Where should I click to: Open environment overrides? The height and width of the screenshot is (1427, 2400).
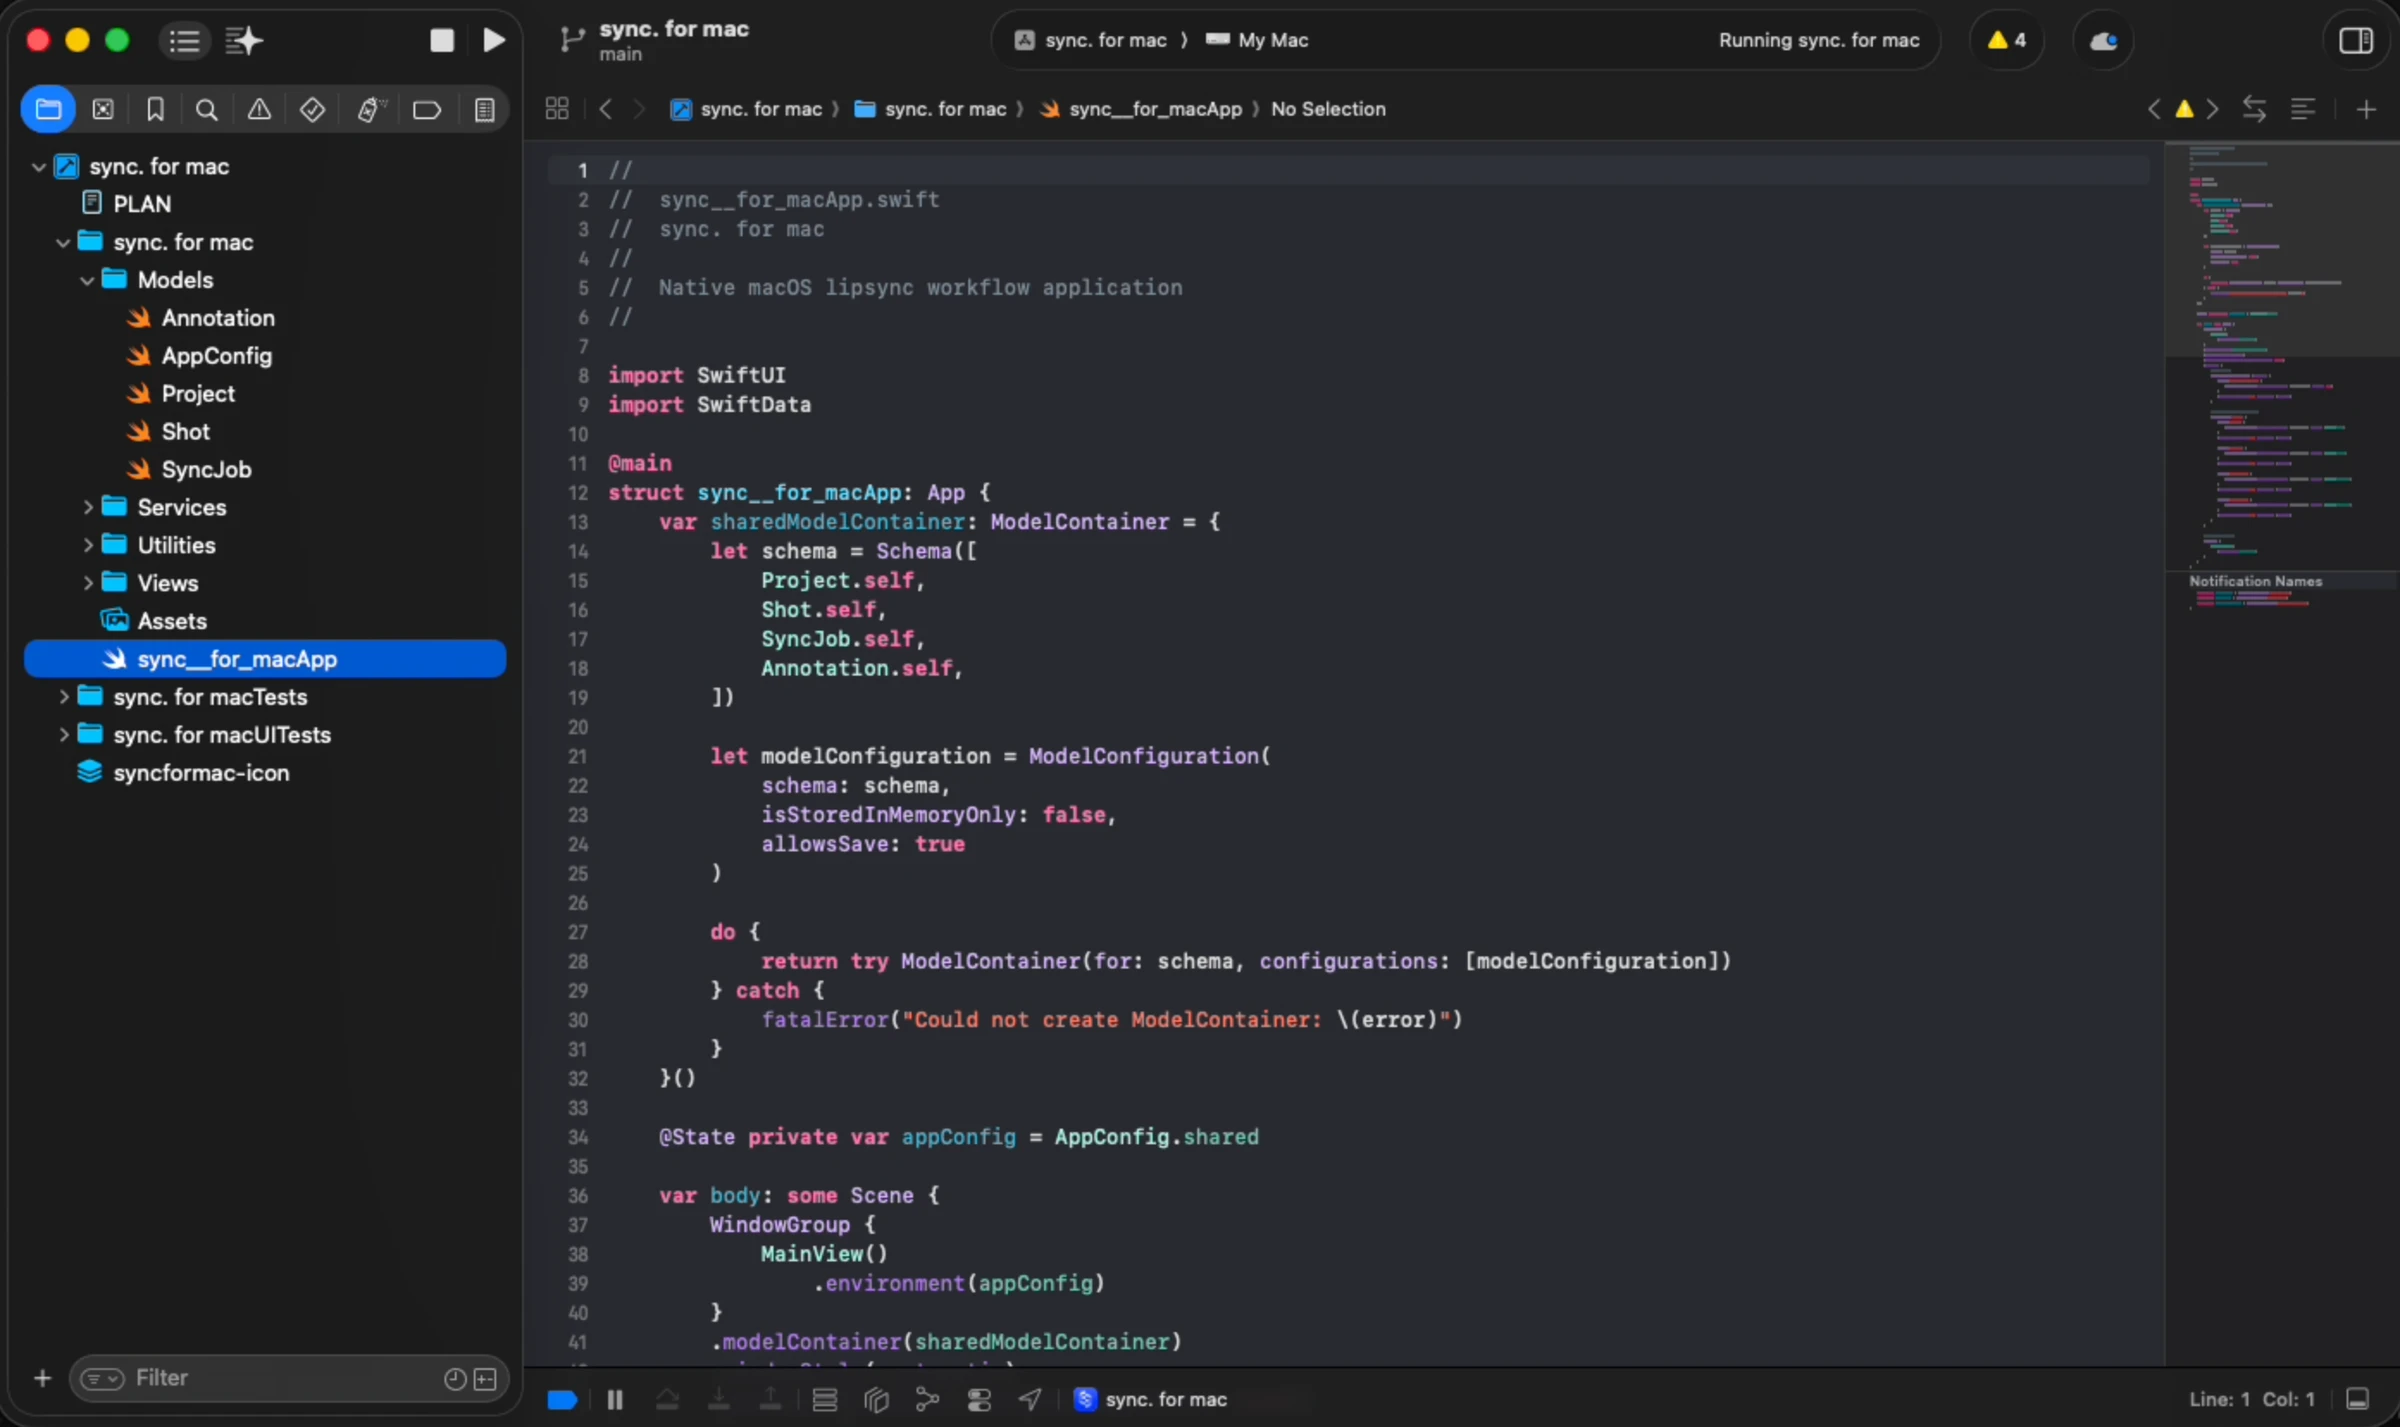(979, 1400)
